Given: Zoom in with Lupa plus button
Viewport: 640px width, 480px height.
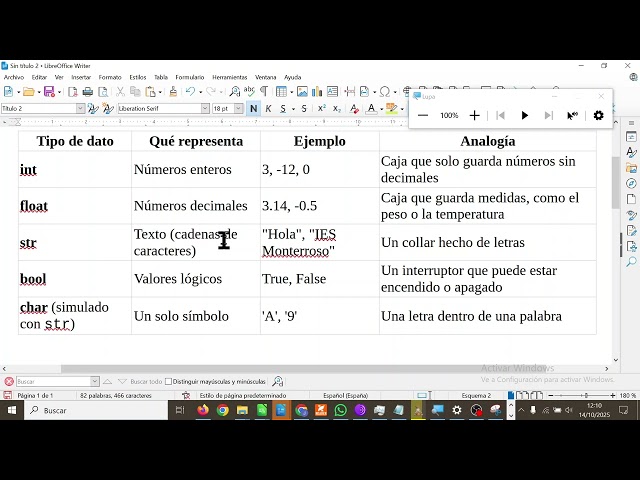Looking at the screenshot, I should pyautogui.click(x=474, y=116).
